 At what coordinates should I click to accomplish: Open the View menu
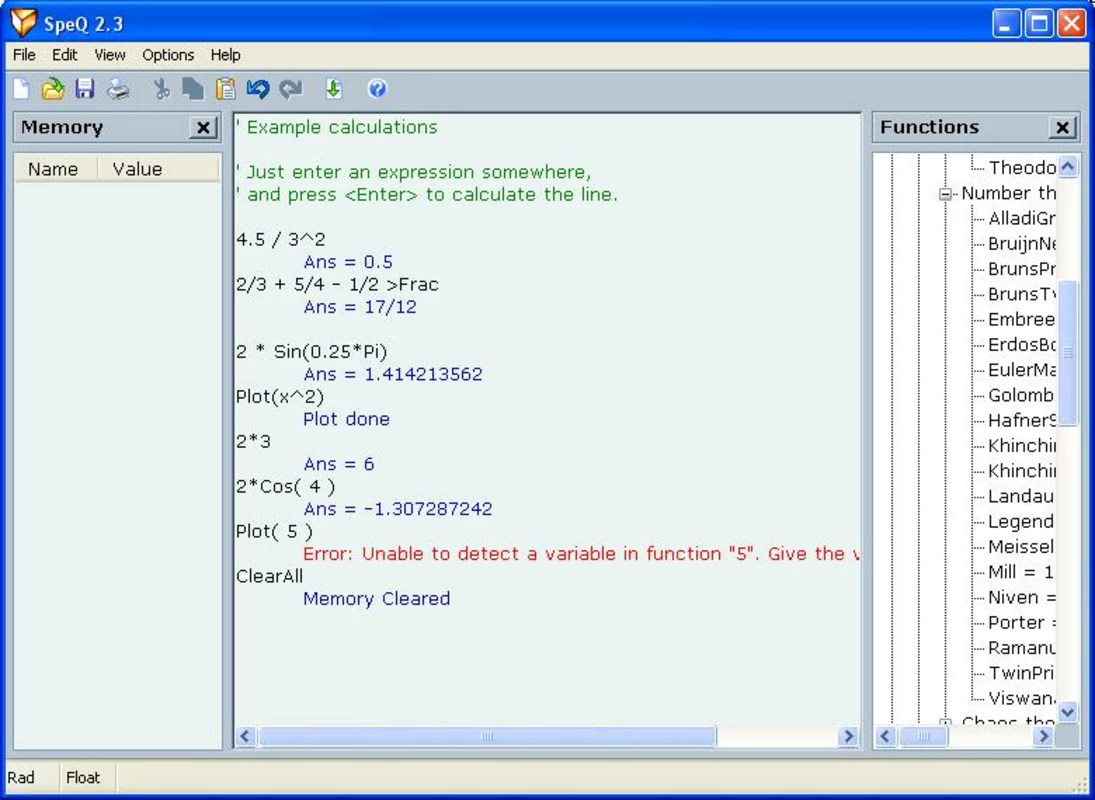point(110,55)
